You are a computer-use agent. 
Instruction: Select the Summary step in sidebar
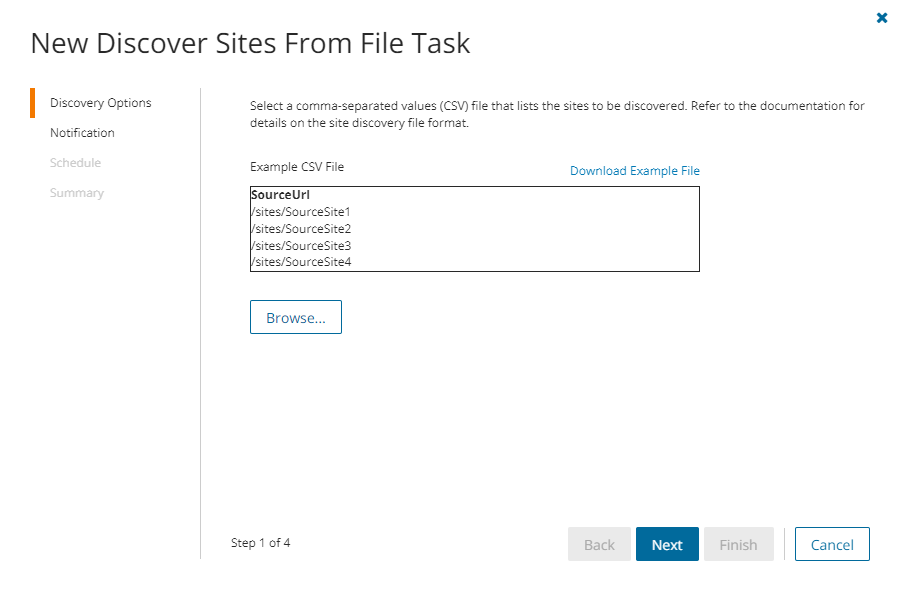77,193
